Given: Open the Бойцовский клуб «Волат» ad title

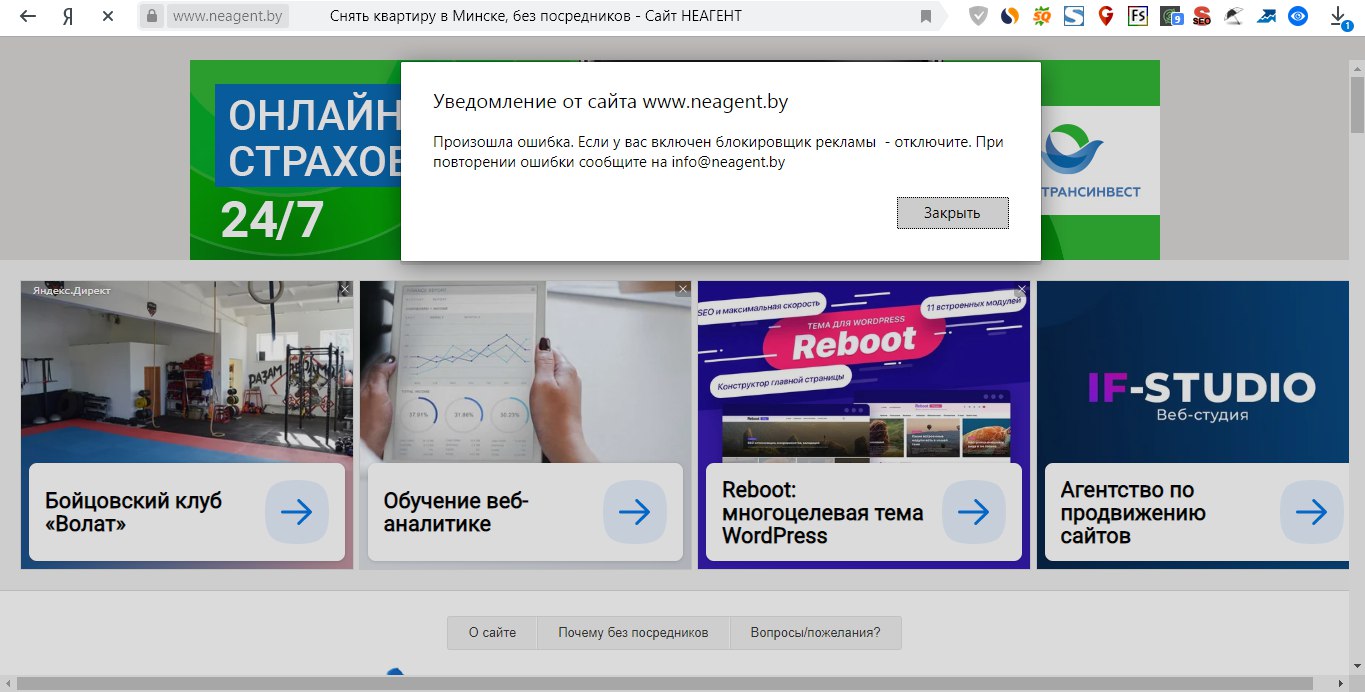Looking at the screenshot, I should (133, 512).
